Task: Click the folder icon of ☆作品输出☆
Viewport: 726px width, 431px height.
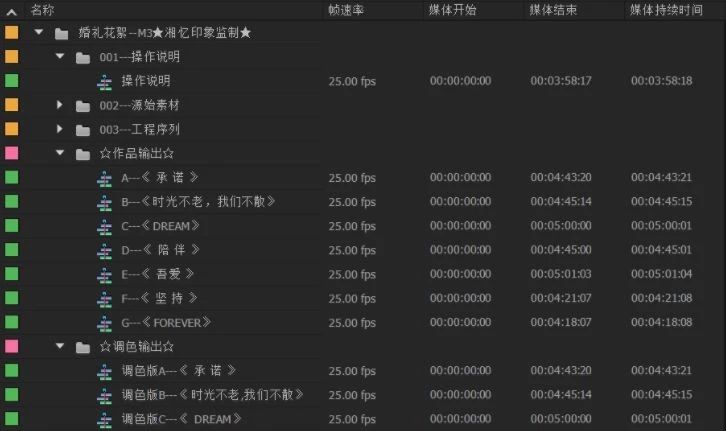Action: (x=83, y=154)
